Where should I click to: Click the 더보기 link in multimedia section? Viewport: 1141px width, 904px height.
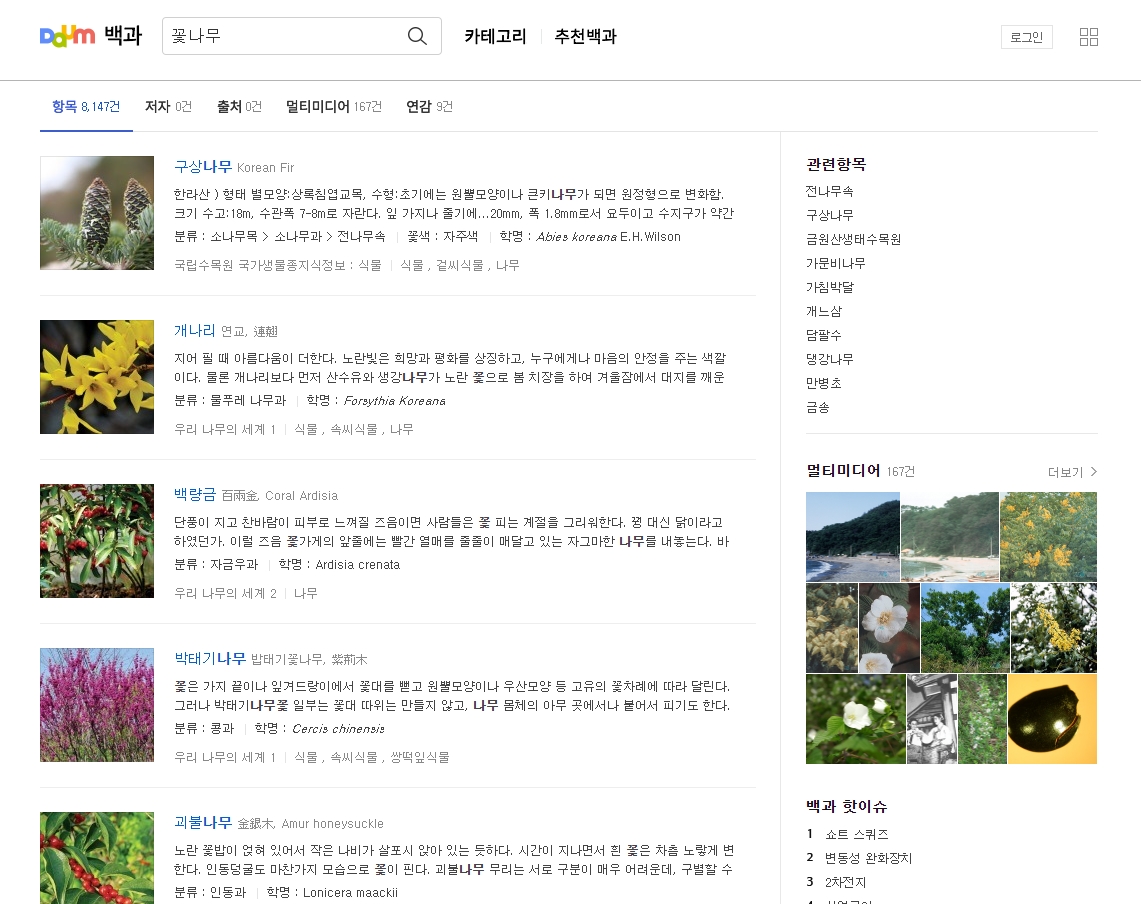click(1072, 472)
